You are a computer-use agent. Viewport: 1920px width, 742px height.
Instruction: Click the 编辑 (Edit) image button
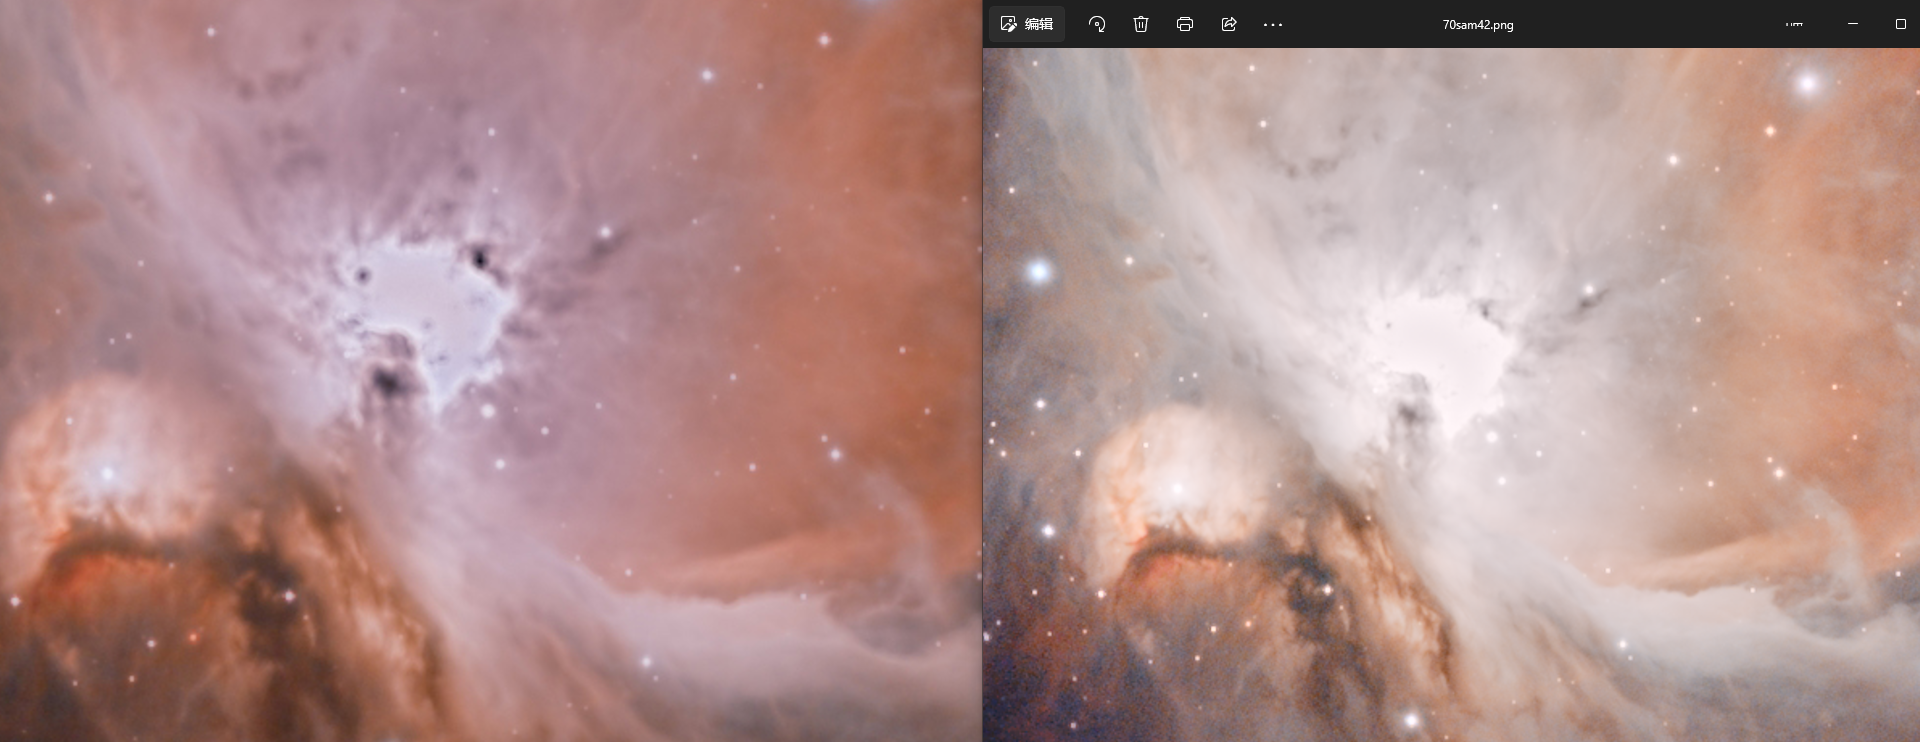(1027, 24)
